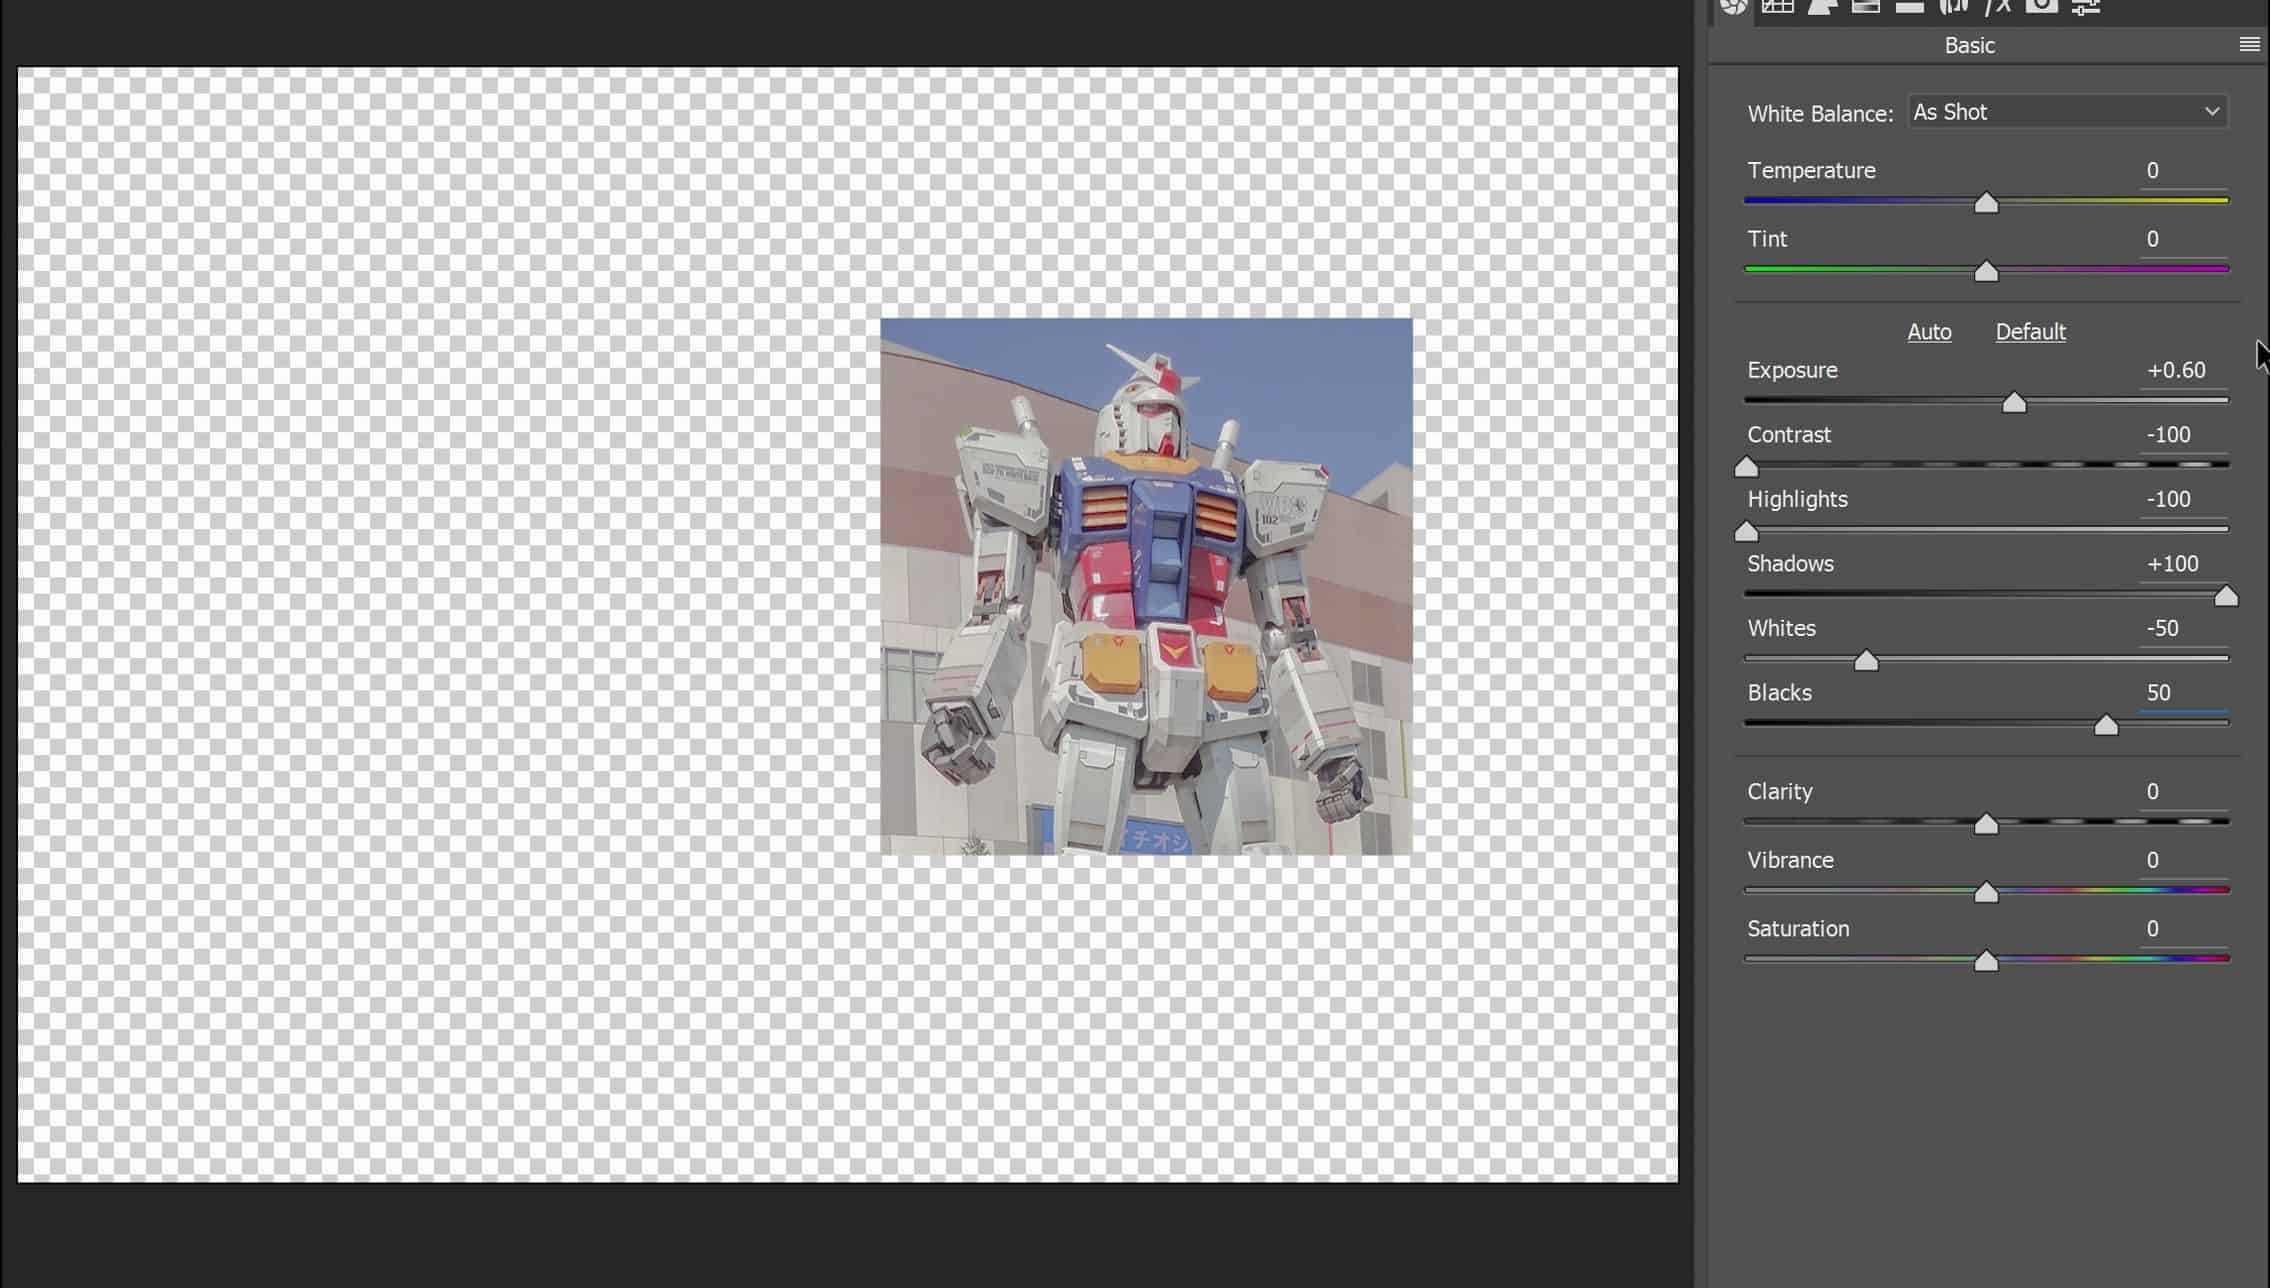
Task: Open the Basic panel flyout menu icon
Action: pos(2250,44)
